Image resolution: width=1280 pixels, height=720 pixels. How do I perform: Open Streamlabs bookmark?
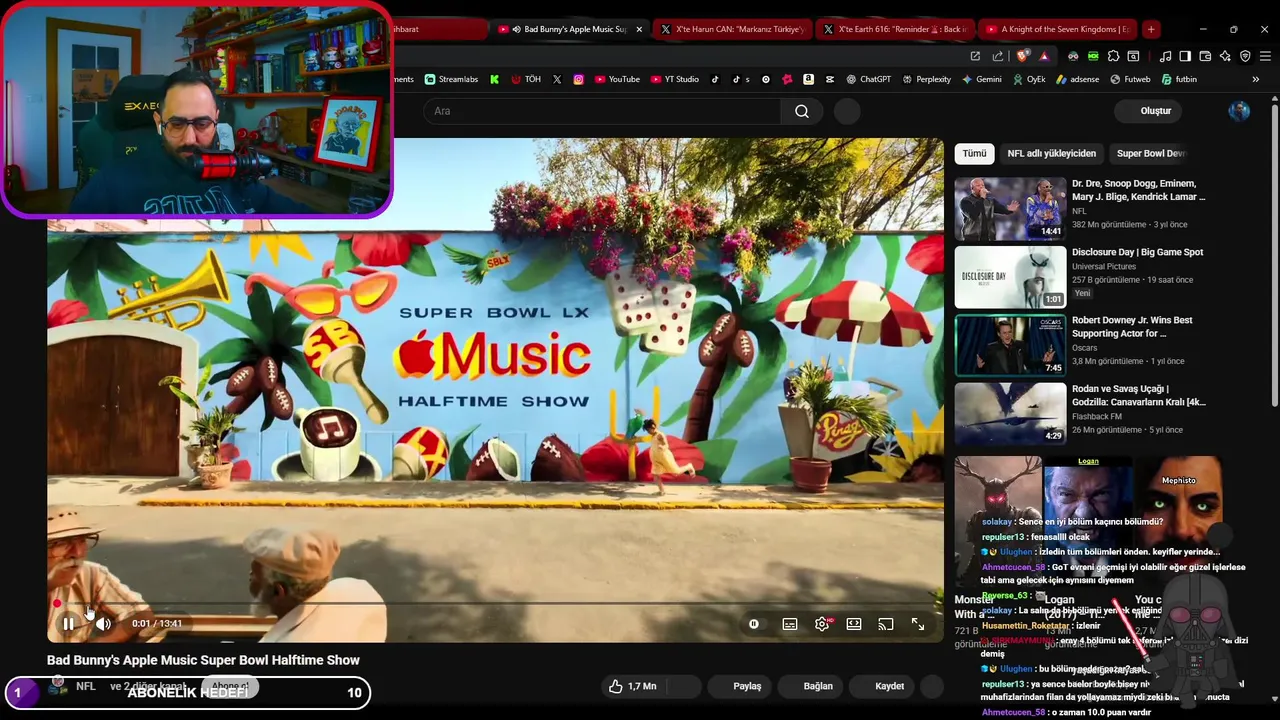click(451, 79)
